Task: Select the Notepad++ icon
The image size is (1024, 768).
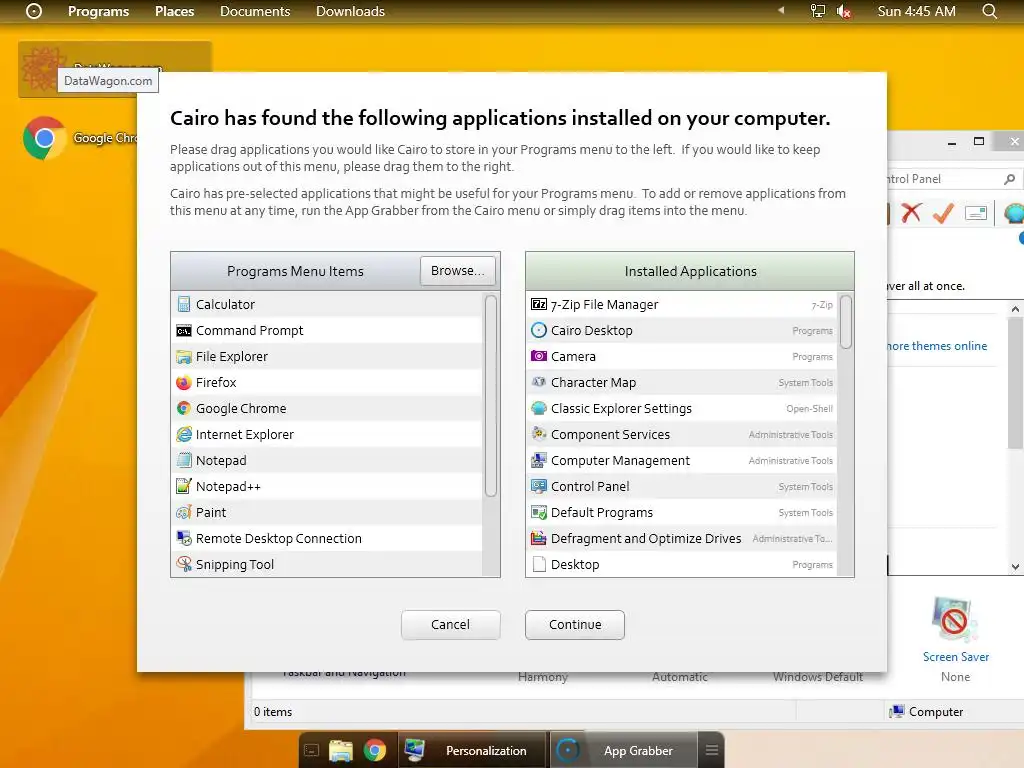Action: click(x=184, y=486)
